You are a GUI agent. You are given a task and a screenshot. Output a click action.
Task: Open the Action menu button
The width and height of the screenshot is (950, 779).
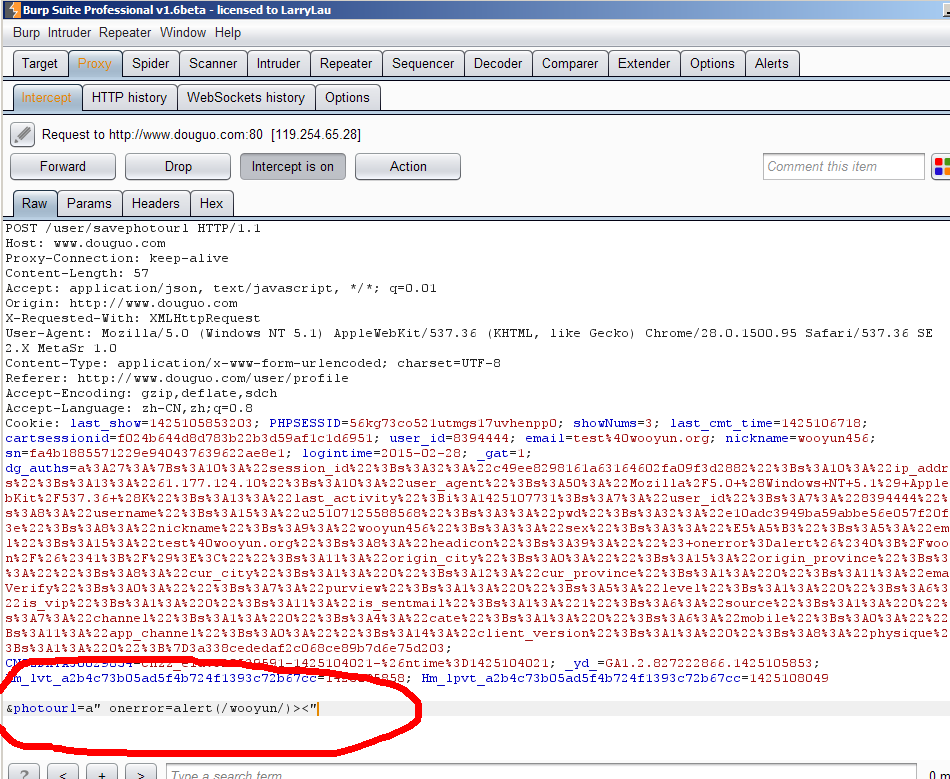(x=408, y=167)
